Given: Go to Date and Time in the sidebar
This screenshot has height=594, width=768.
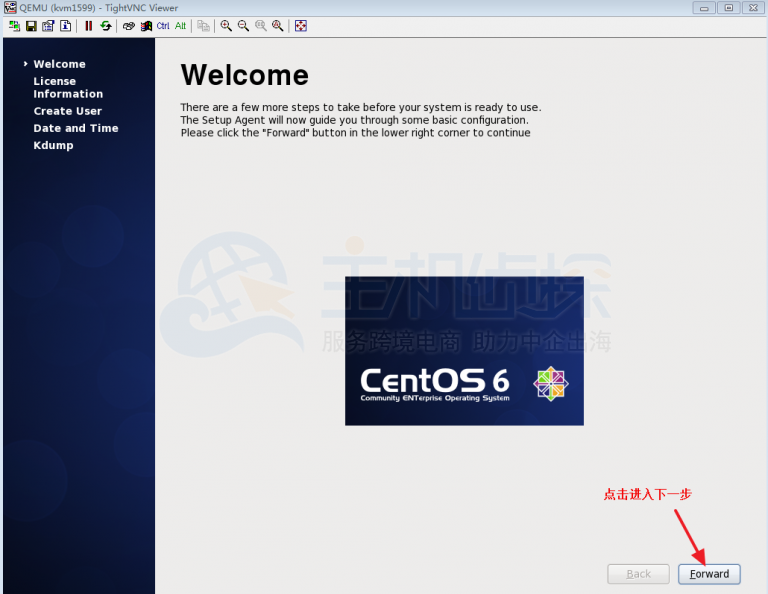Looking at the screenshot, I should pos(76,128).
